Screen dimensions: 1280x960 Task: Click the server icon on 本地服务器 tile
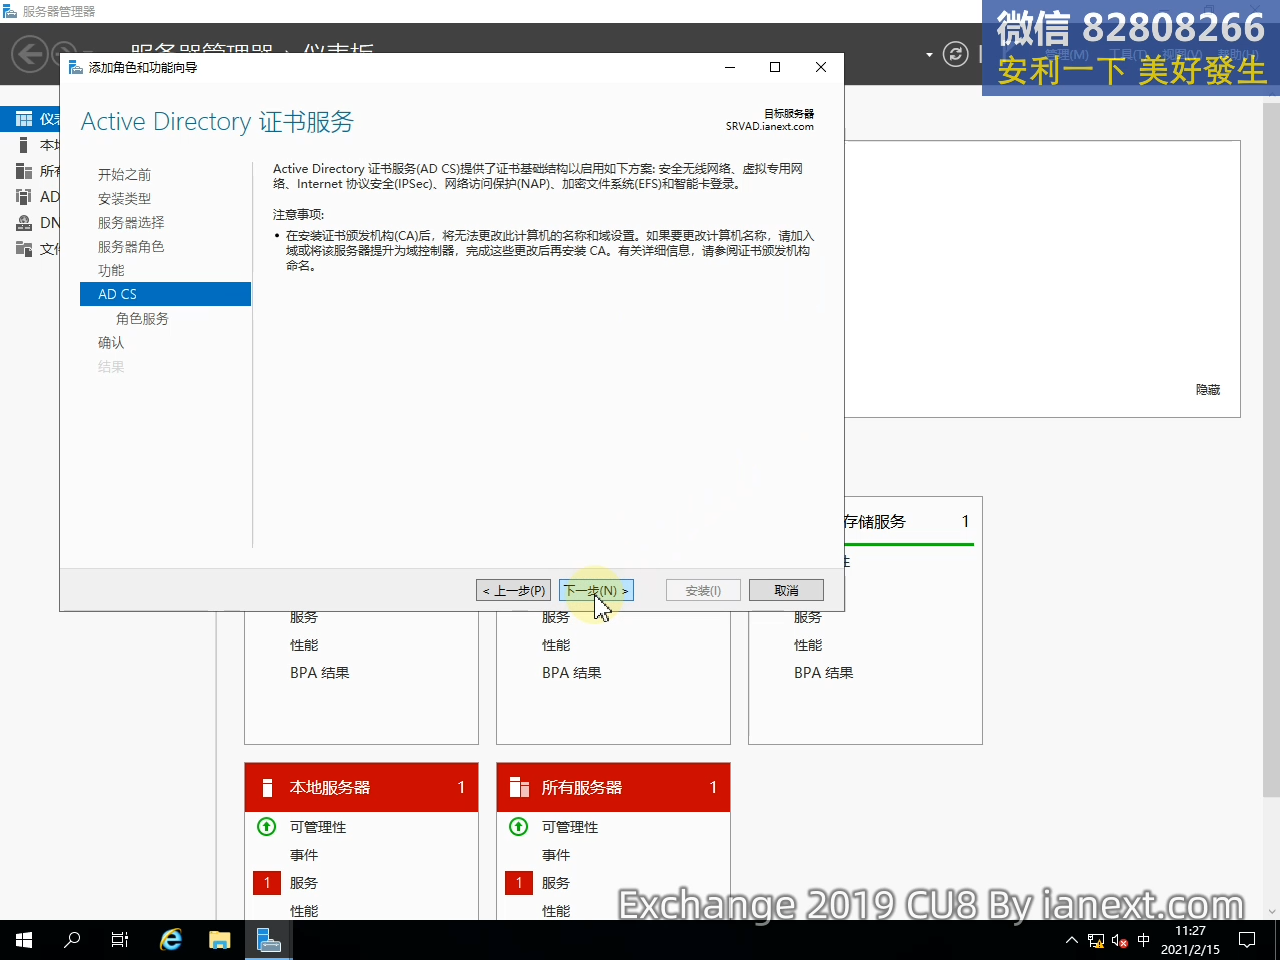coord(267,788)
